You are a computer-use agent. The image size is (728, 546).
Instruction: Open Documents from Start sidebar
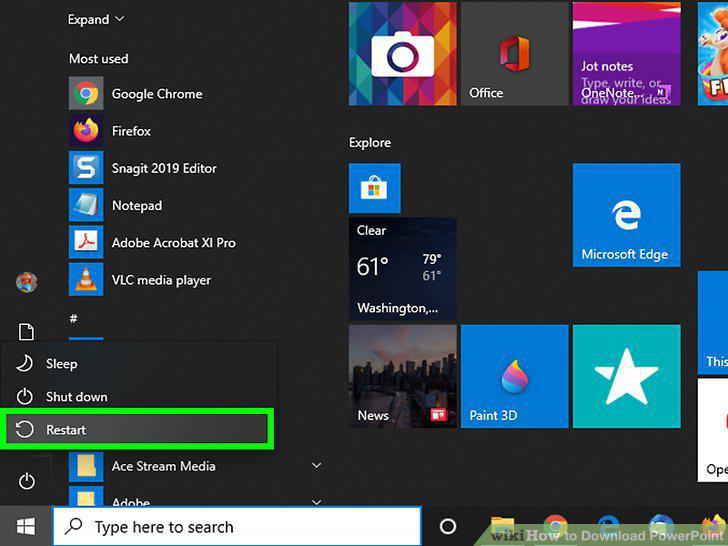(26, 332)
